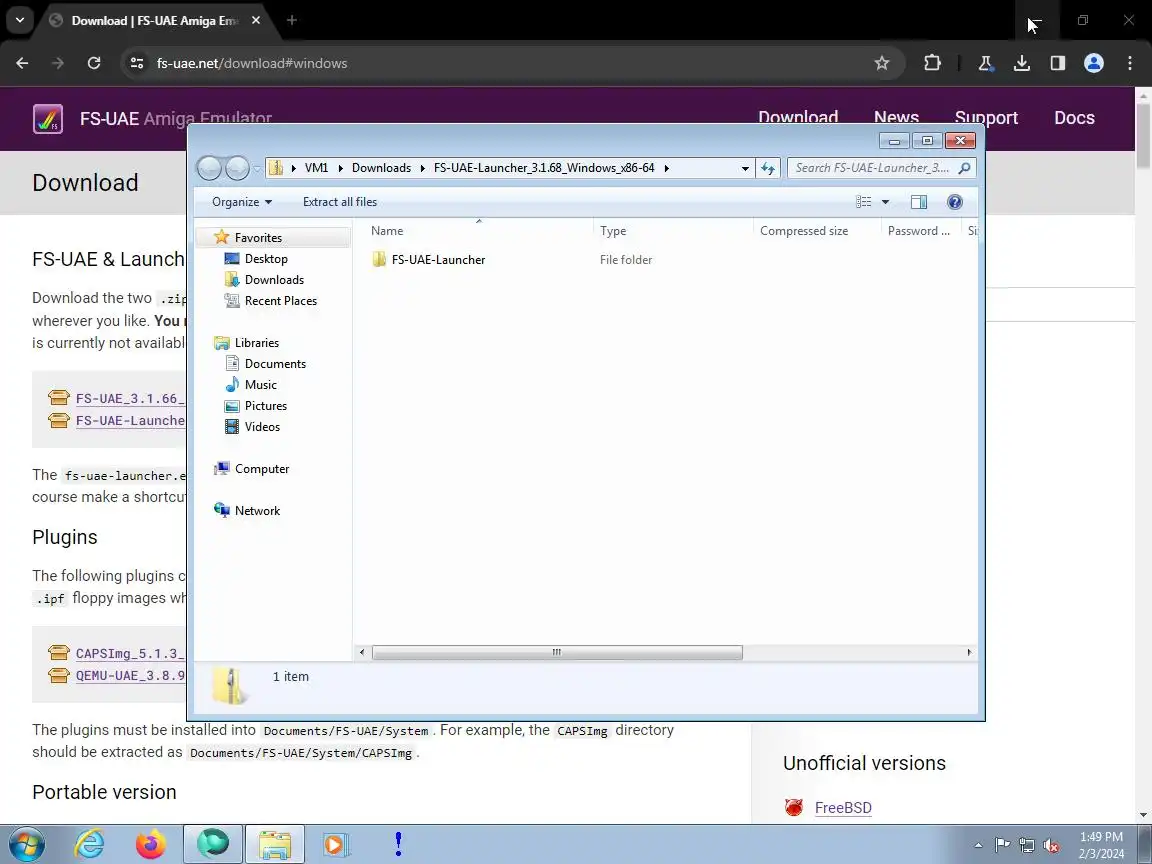Open address bar previous locations dropdown
1152x864 pixels.
coord(745,168)
